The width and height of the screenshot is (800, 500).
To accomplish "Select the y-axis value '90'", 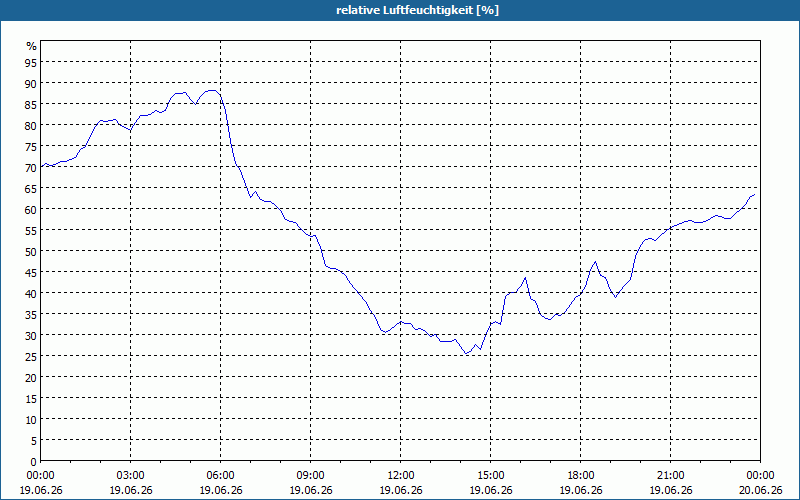I will pos(31,83).
